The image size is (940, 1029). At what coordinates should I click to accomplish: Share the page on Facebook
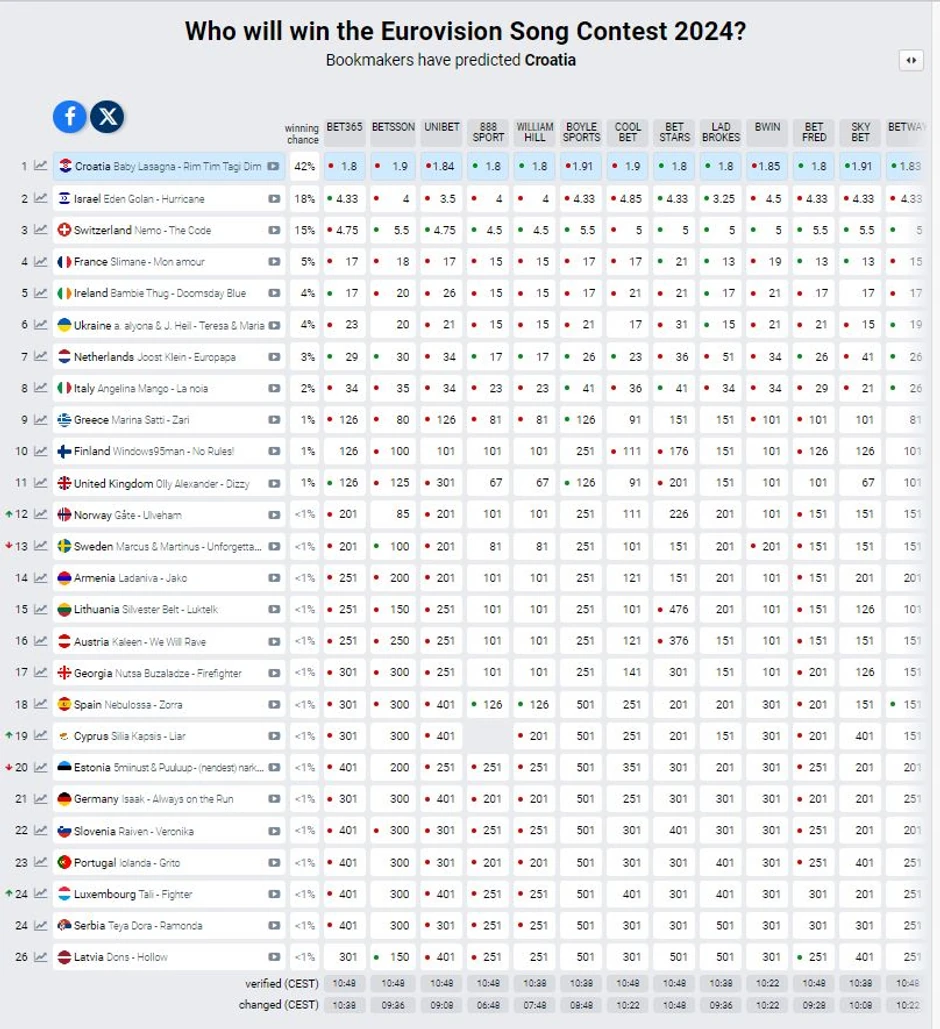69,117
